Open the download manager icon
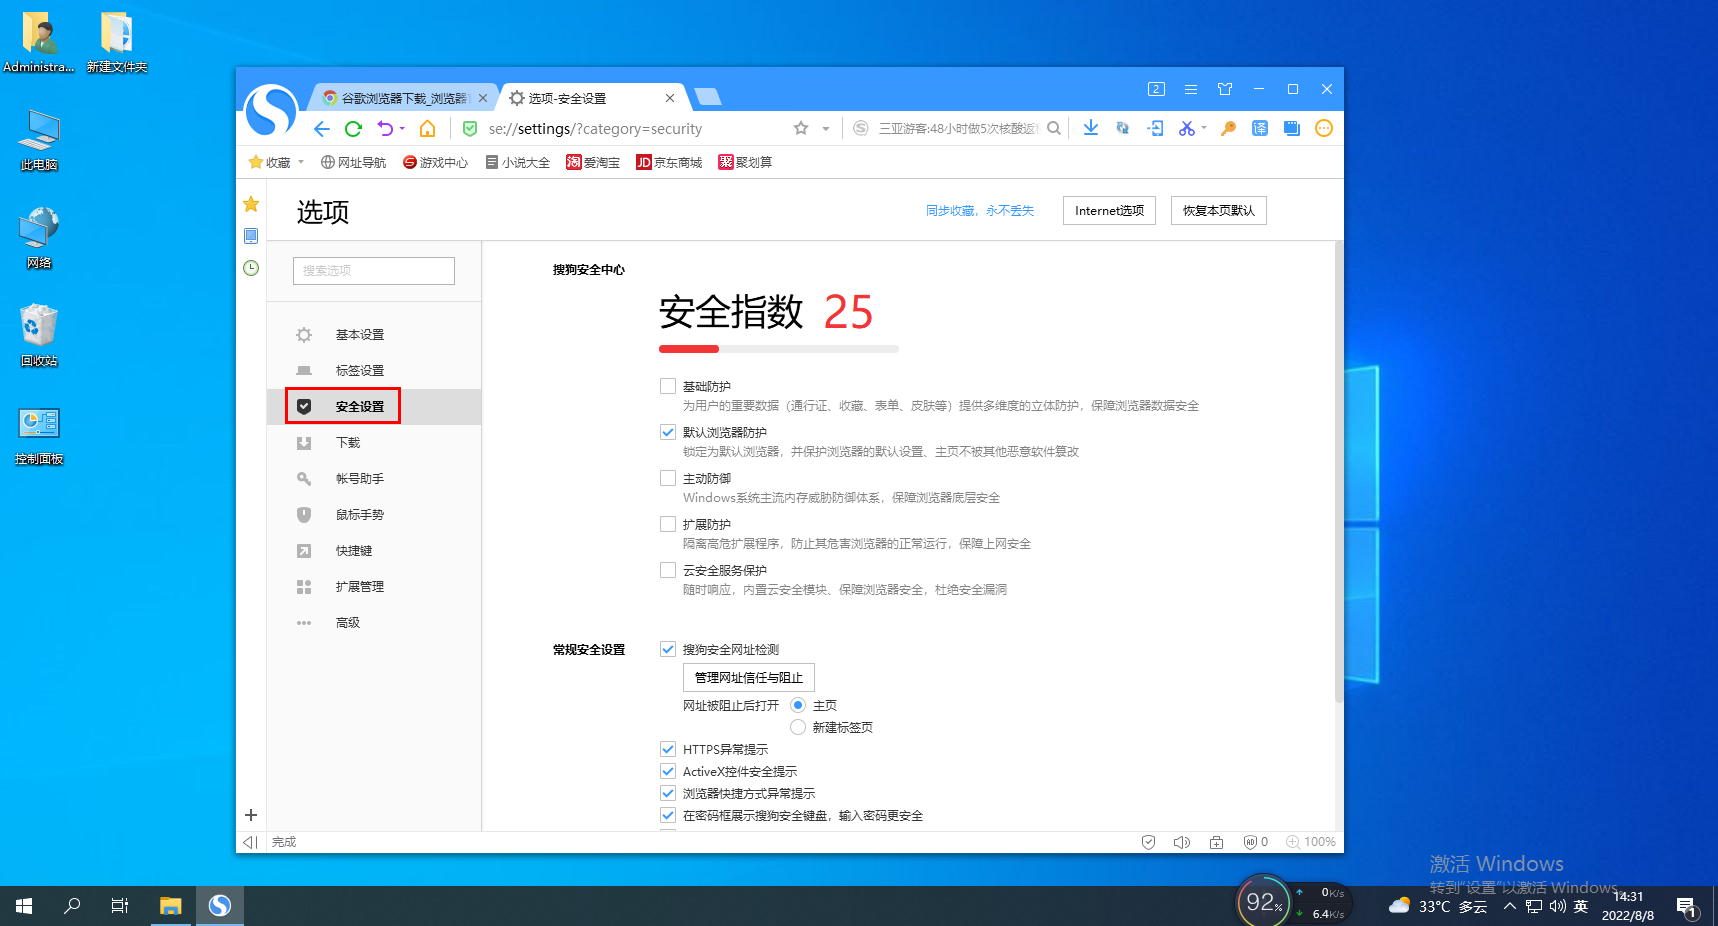The image size is (1718, 926). [1090, 128]
